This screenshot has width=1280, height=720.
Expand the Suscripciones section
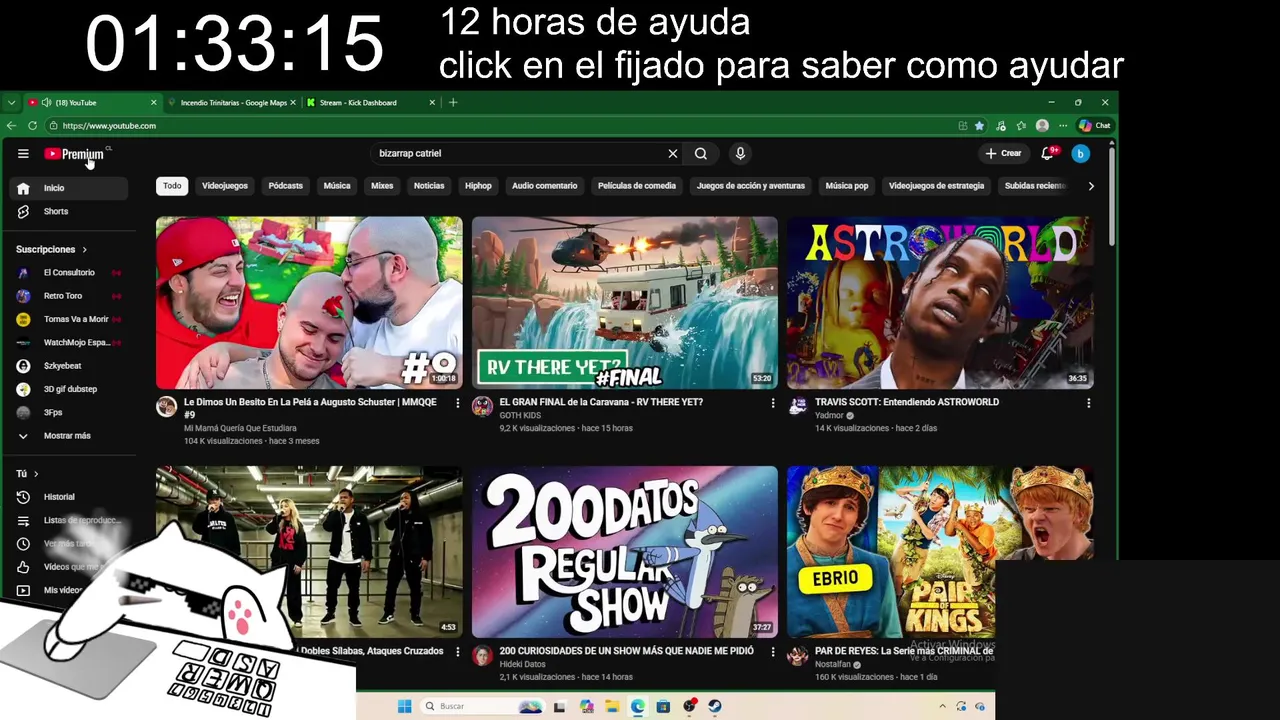(52, 250)
